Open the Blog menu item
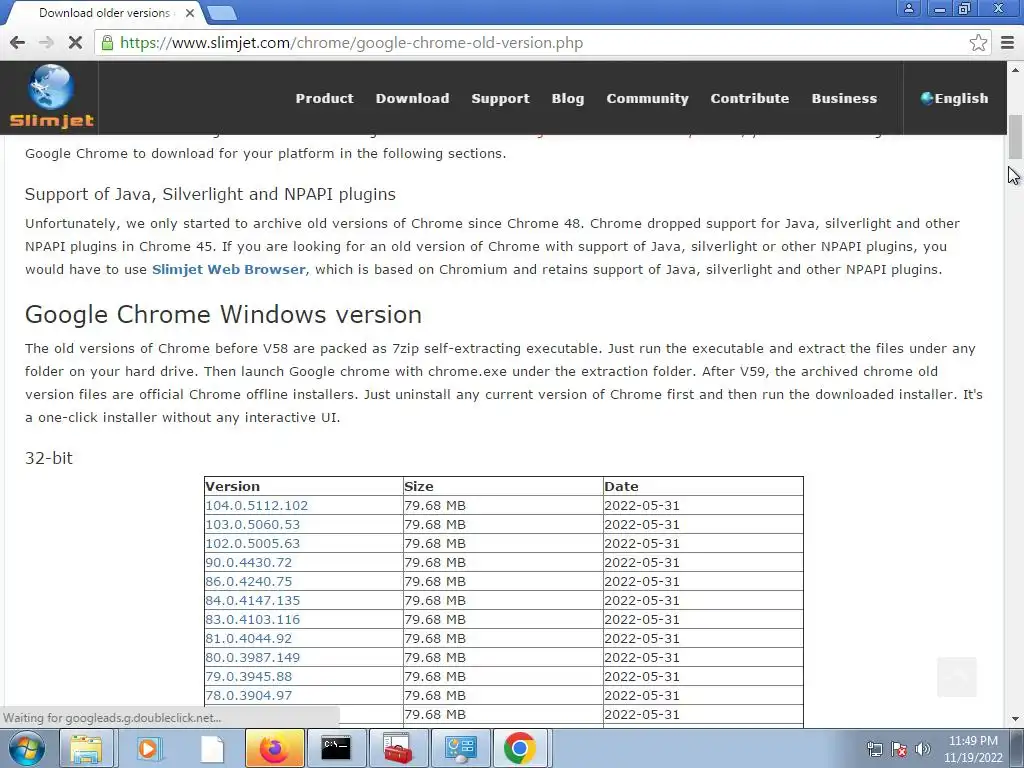This screenshot has height=768, width=1024. click(x=568, y=98)
